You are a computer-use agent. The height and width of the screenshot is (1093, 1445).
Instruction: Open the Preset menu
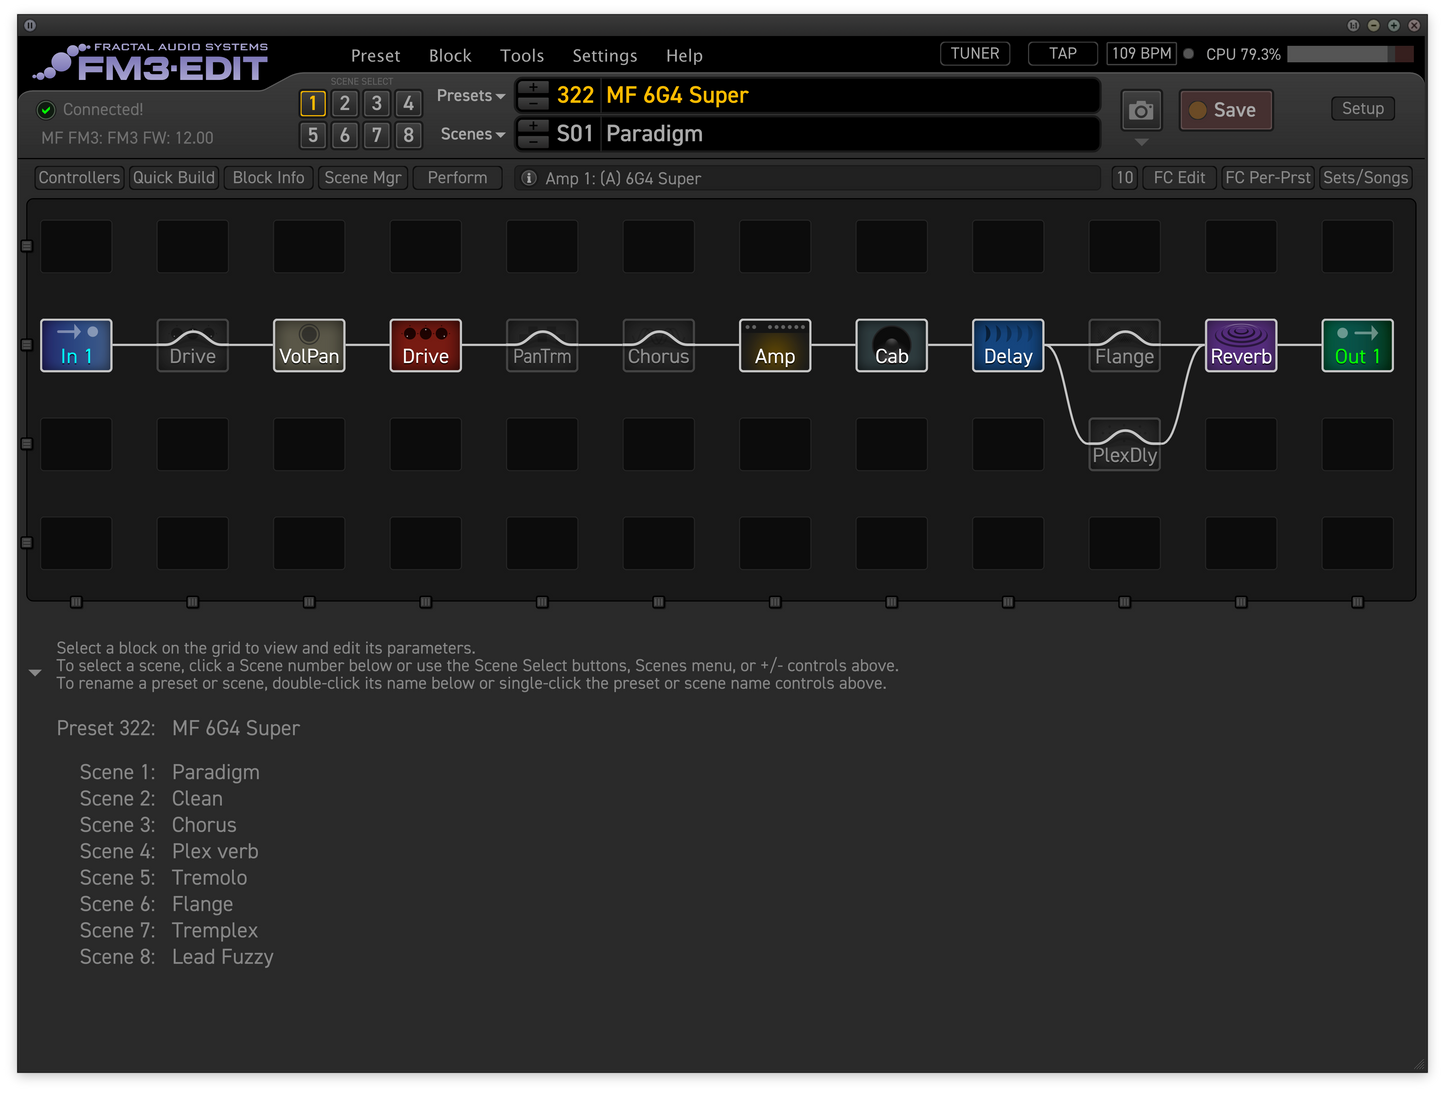point(375,56)
